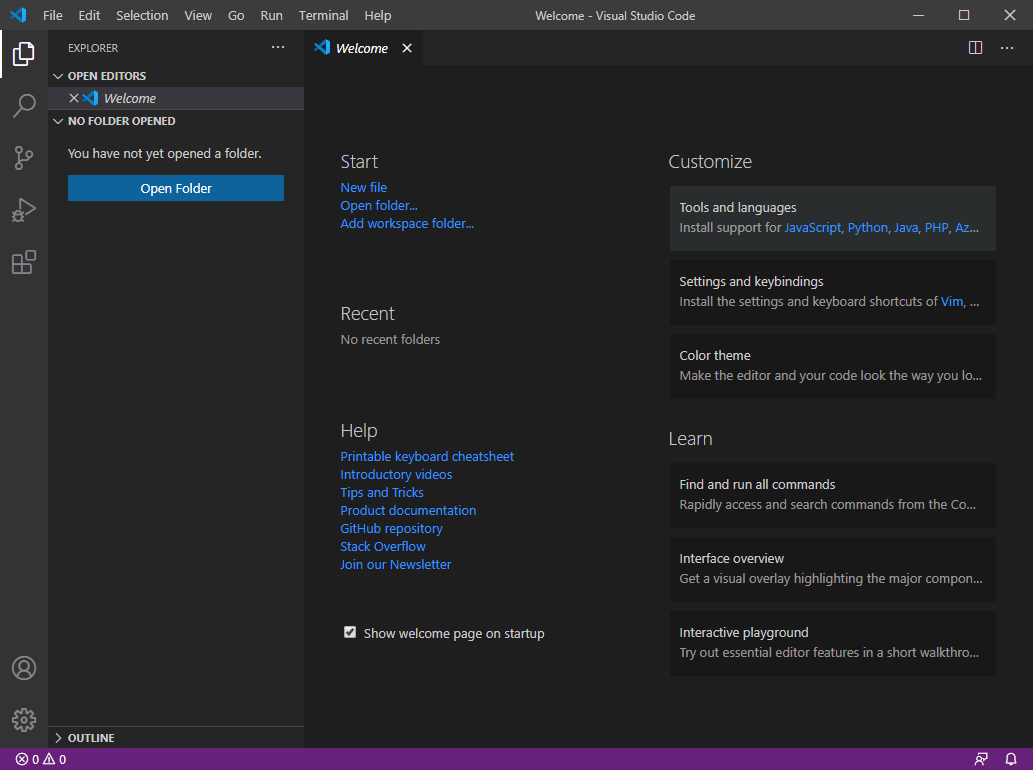Viewport: 1033px width, 770px height.
Task: Open the Manage gear icon
Action: pyautogui.click(x=23, y=719)
